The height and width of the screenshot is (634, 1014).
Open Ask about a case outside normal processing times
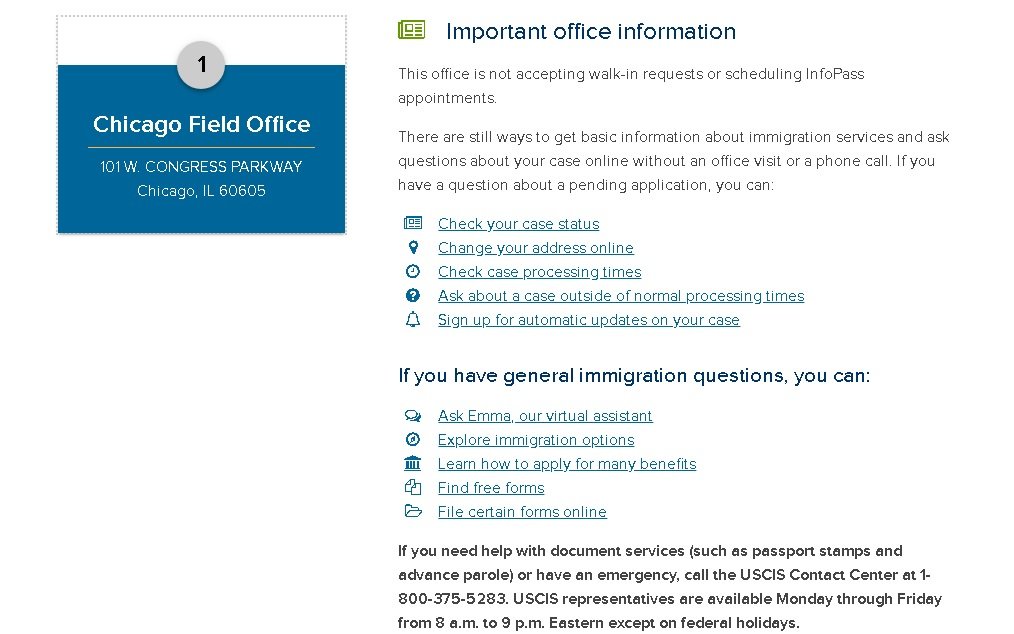coord(621,296)
